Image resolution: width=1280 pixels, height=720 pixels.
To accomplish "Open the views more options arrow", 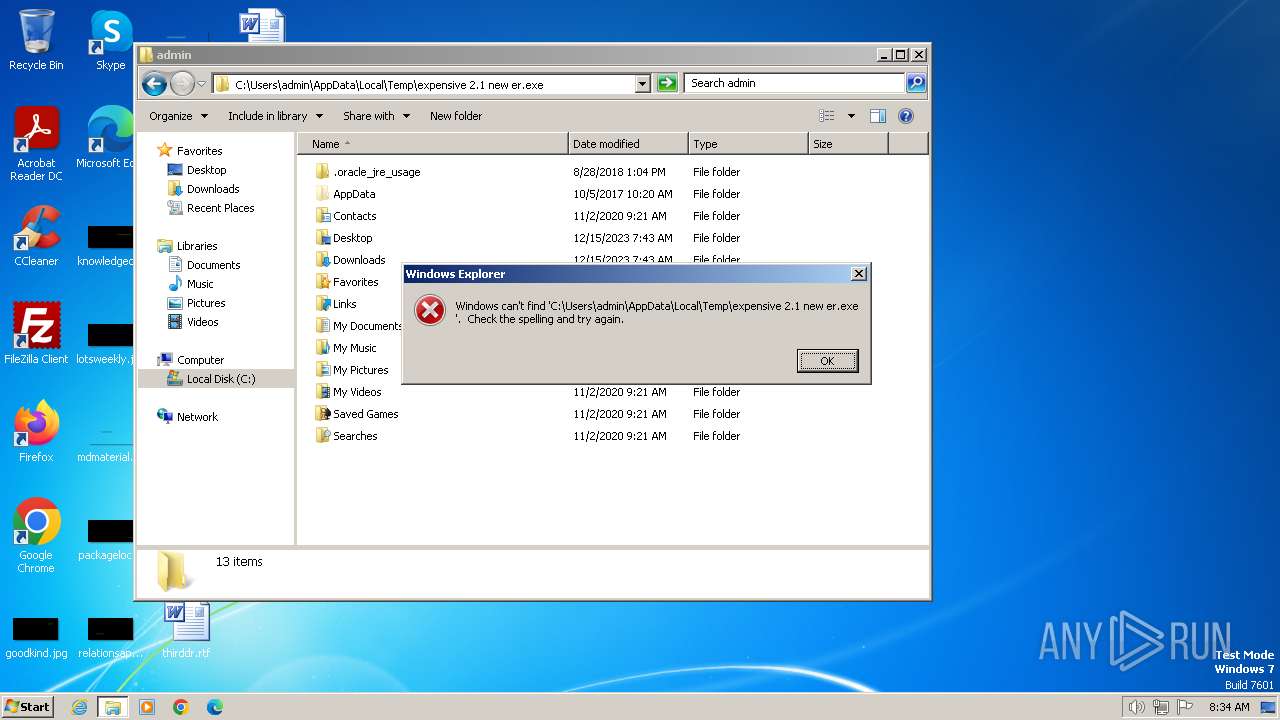I will [851, 116].
